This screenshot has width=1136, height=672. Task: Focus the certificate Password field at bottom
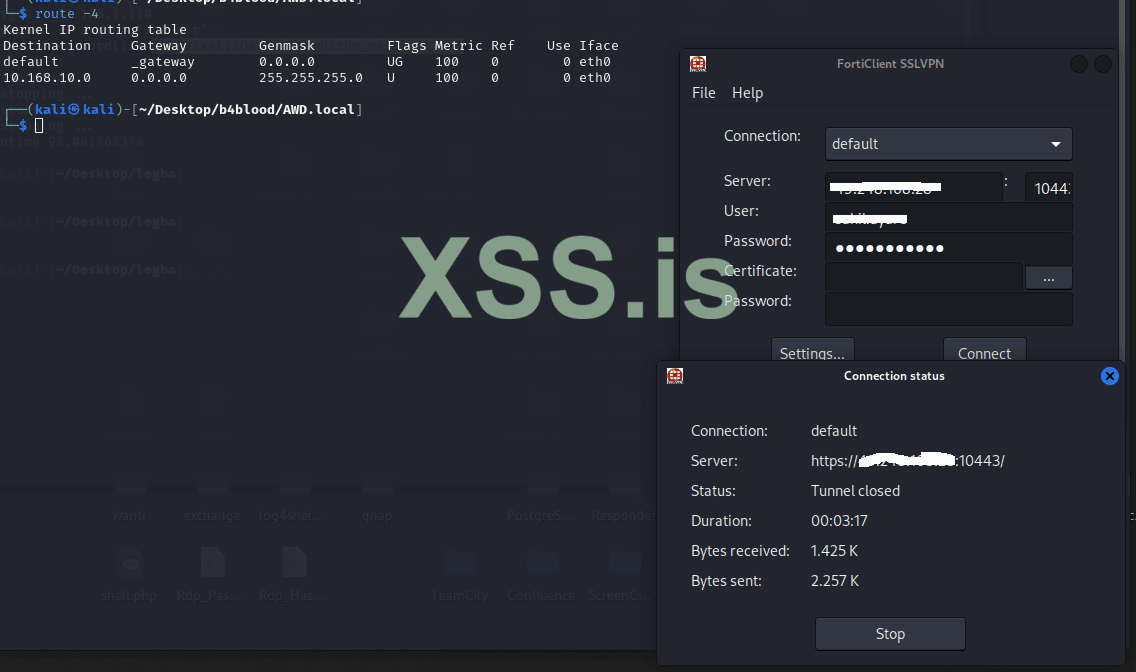948,308
